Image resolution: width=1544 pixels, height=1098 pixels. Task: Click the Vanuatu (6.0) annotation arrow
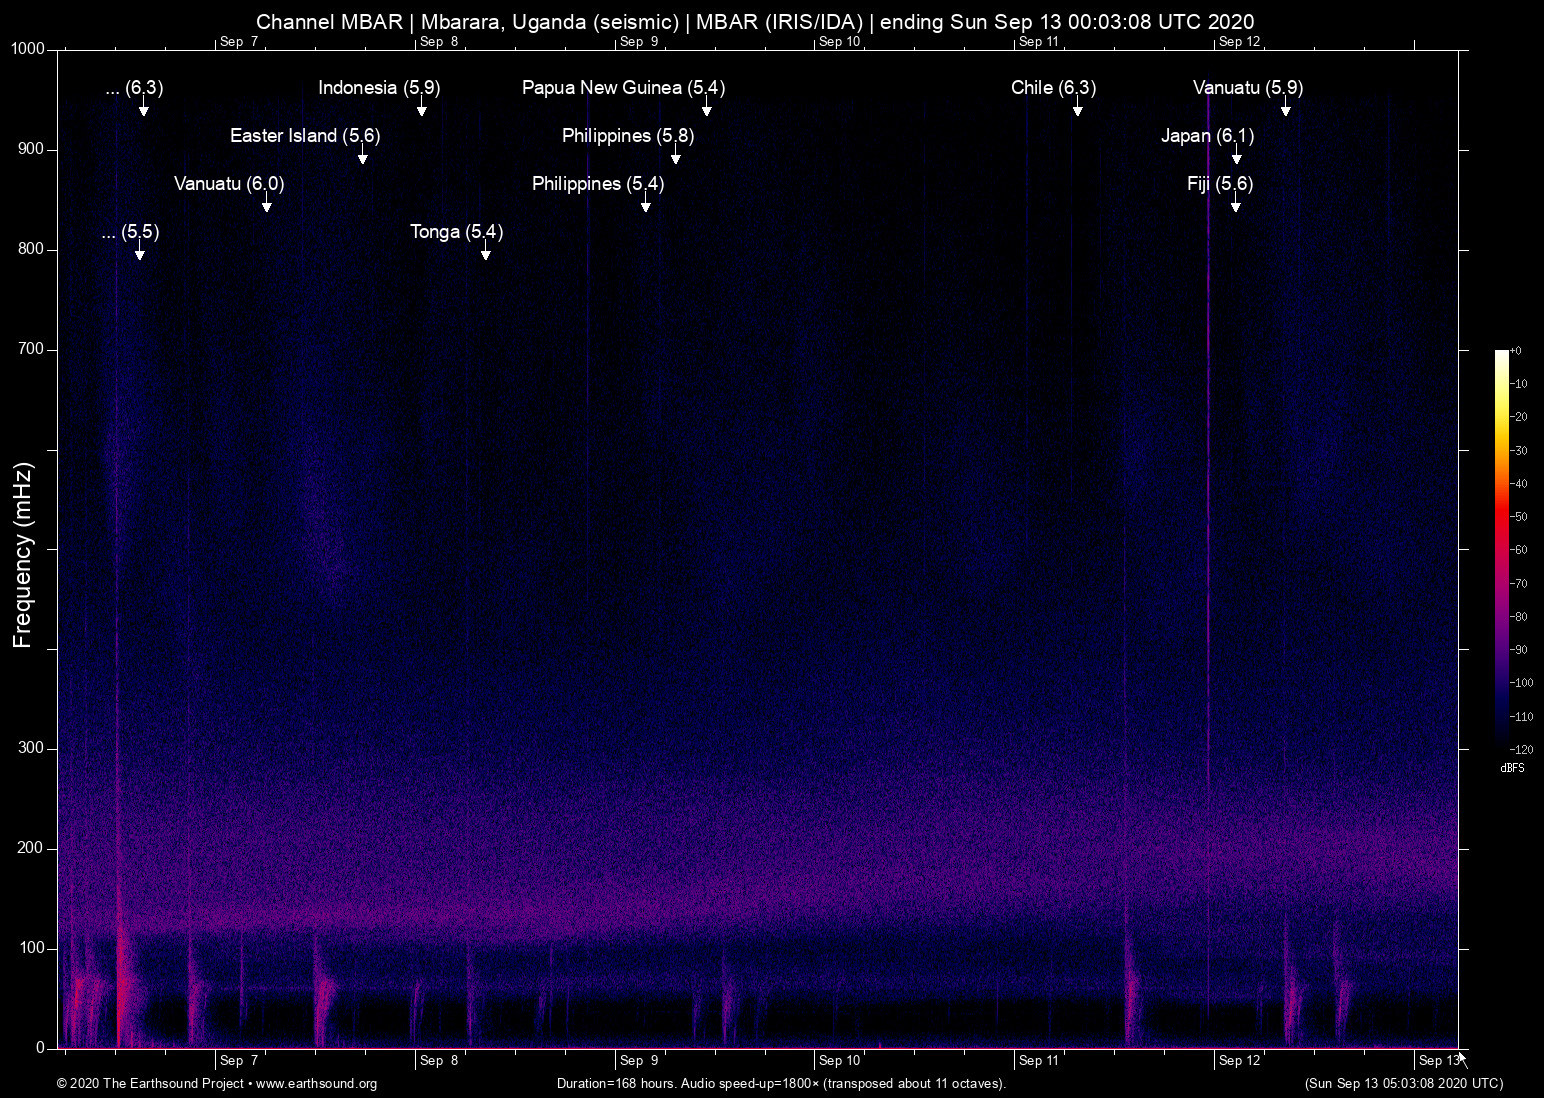[266, 202]
